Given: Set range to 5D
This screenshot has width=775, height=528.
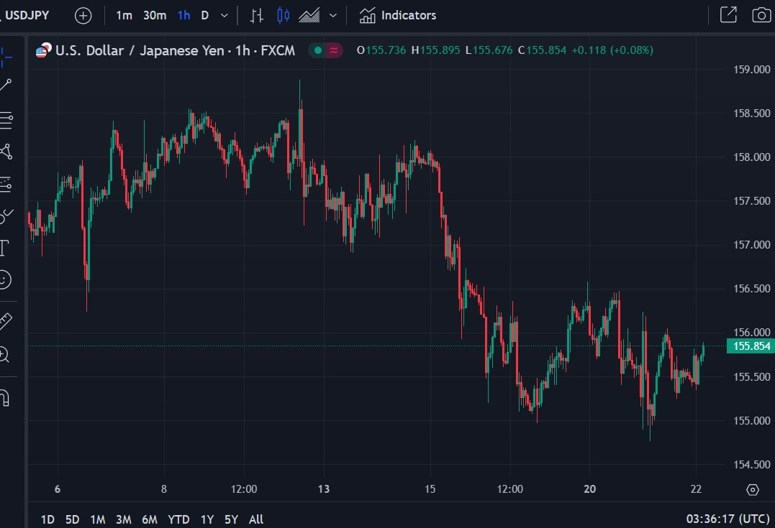Looking at the screenshot, I should [72, 520].
